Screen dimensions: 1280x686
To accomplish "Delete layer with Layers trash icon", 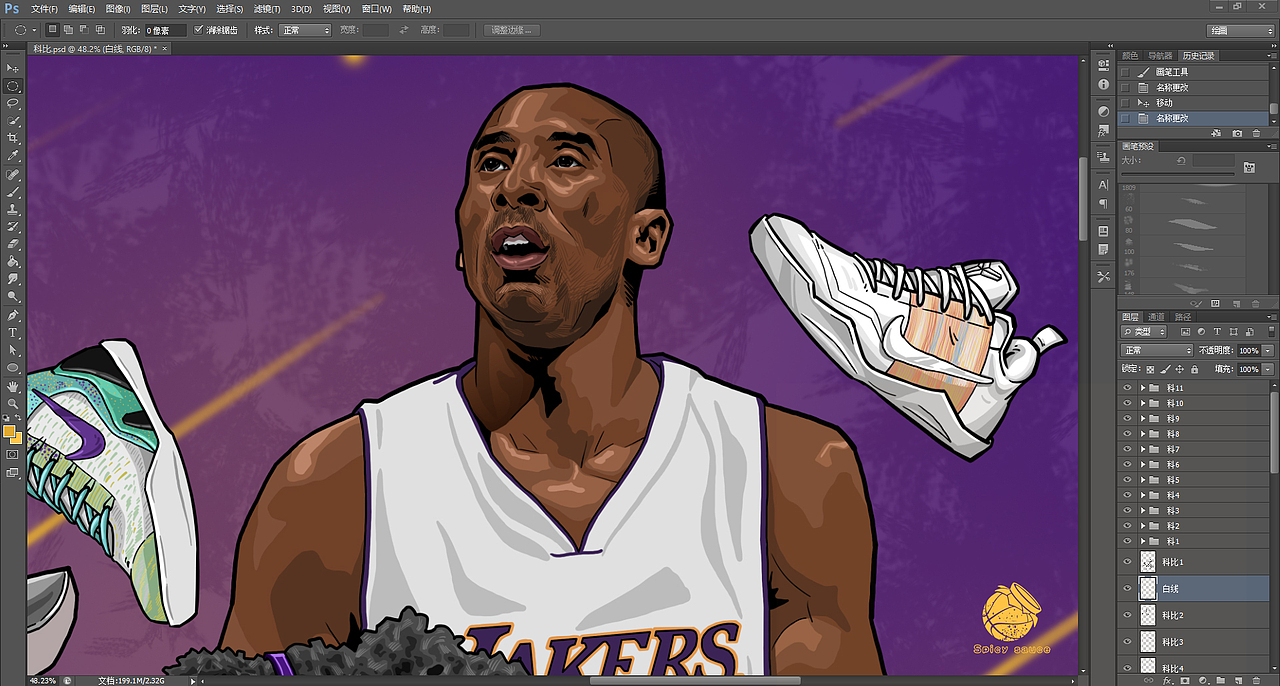I will point(1257,680).
